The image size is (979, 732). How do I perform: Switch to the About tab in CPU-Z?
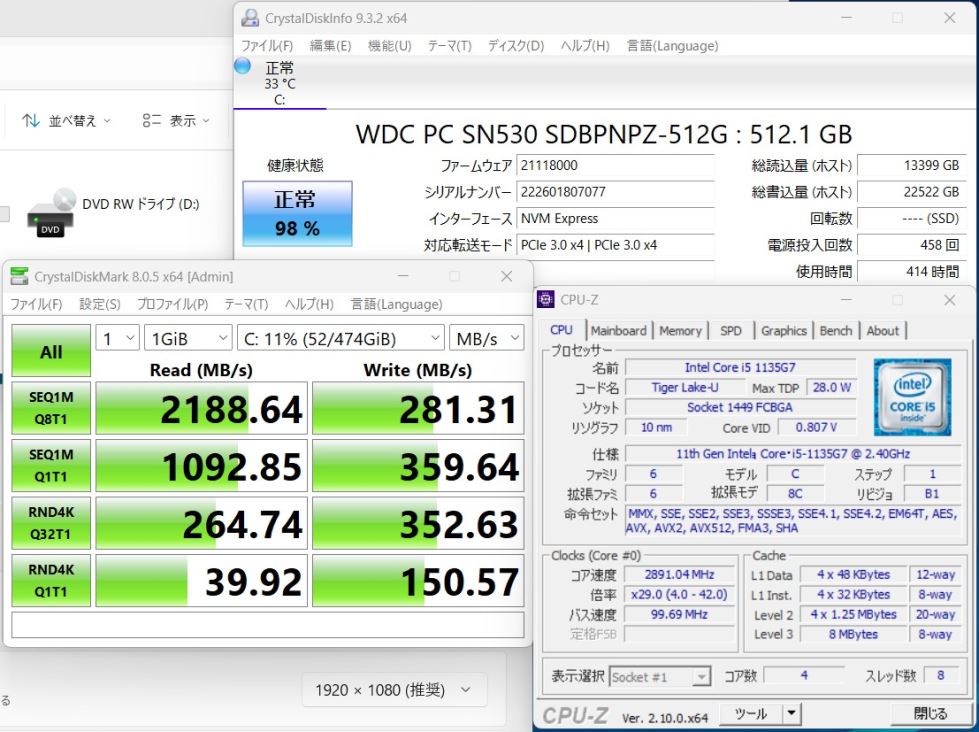coord(883,330)
